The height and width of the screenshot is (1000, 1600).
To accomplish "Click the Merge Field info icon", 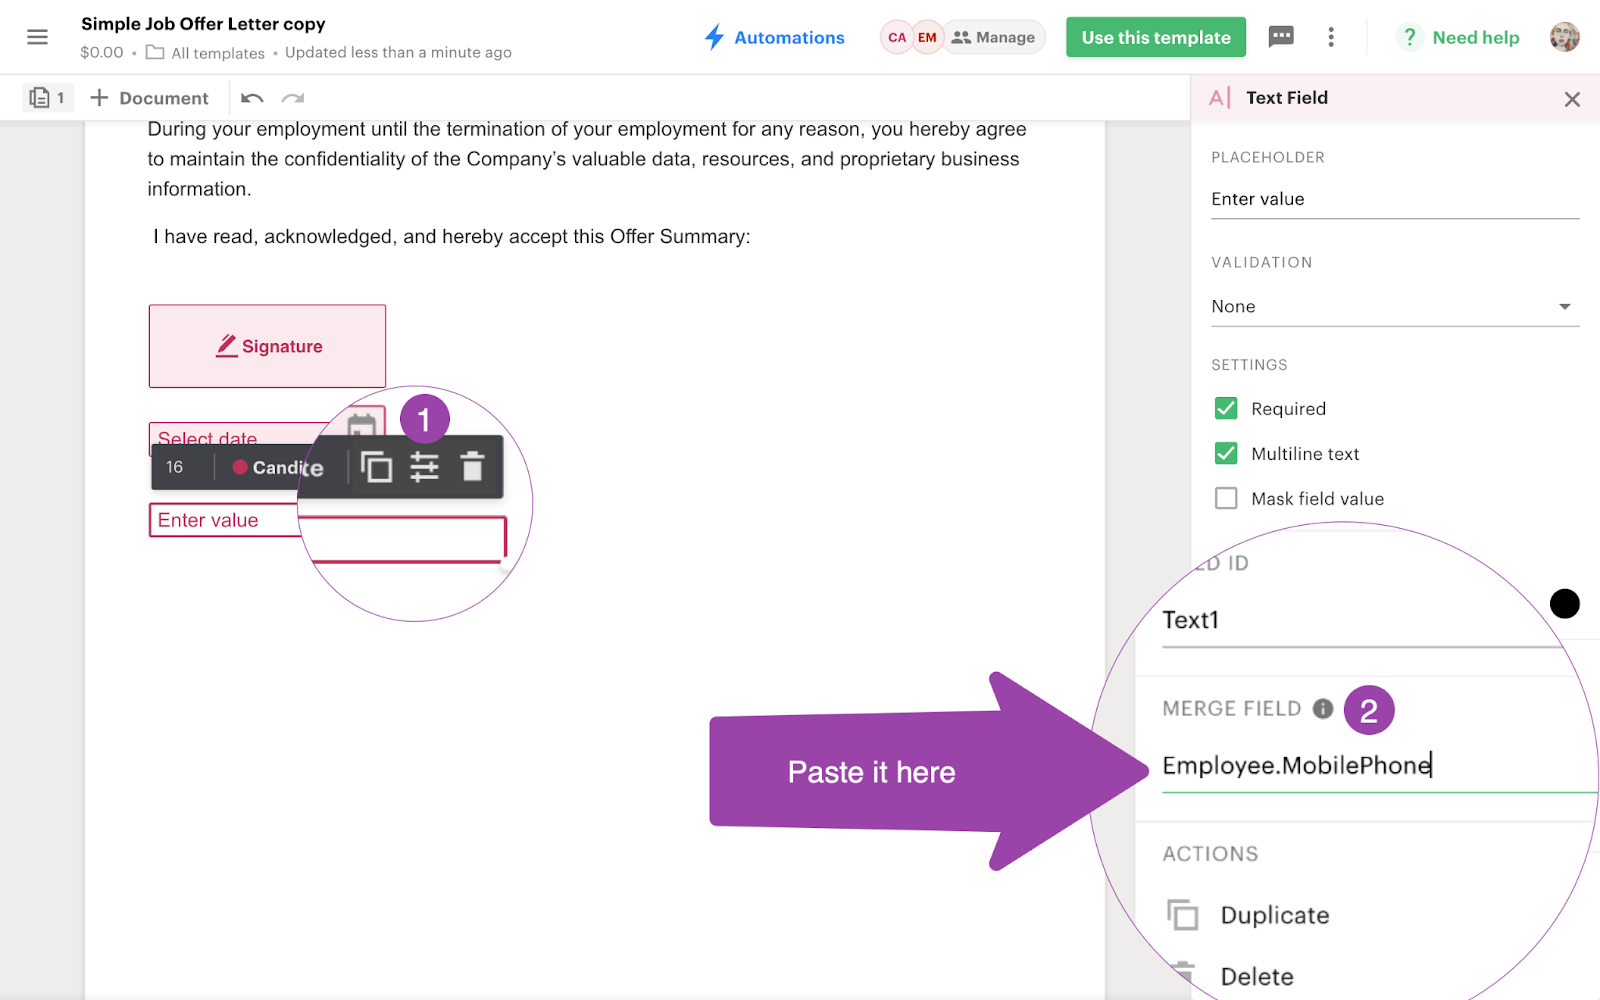I will 1323,709.
